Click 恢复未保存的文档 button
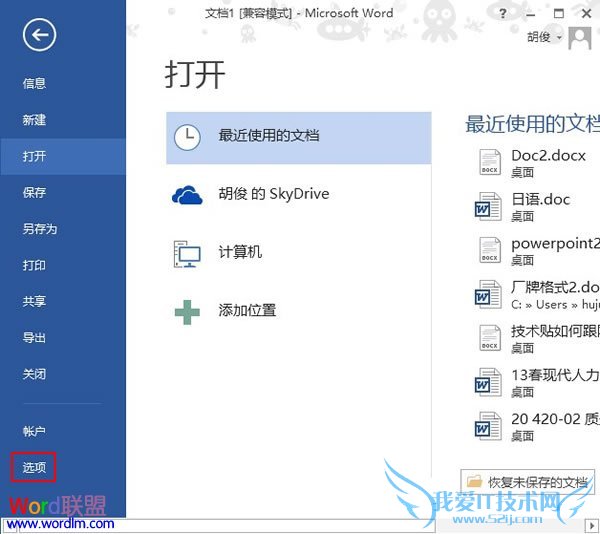 pyautogui.click(x=528, y=482)
